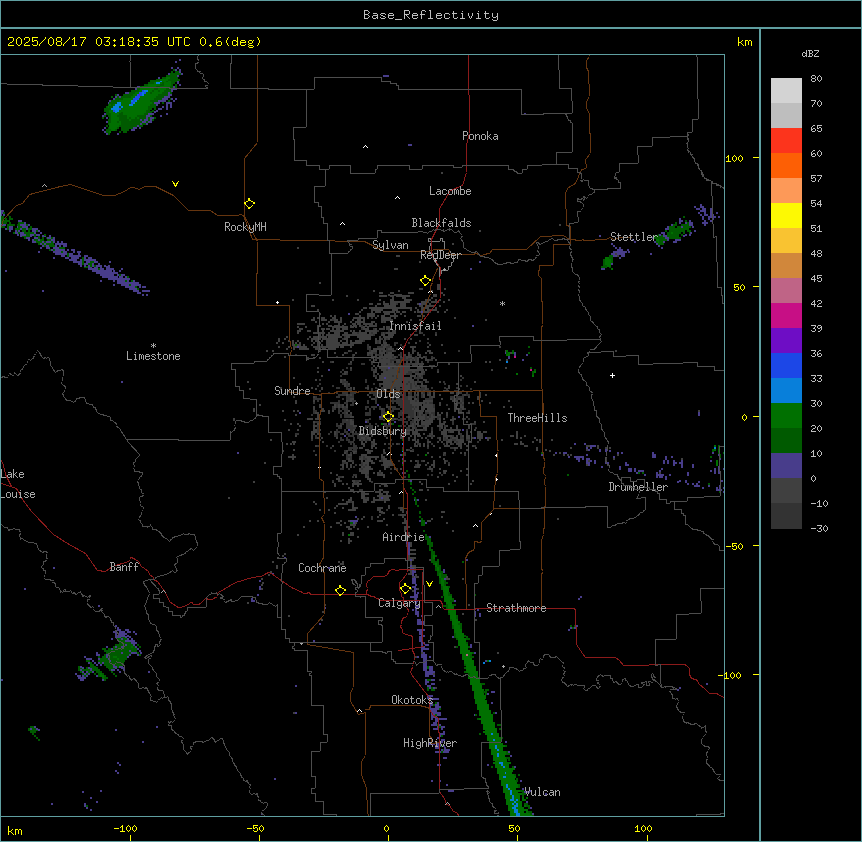Click the yellow diamond marker above Didsbury
Image resolution: width=862 pixels, height=842 pixels.
pyautogui.click(x=388, y=417)
